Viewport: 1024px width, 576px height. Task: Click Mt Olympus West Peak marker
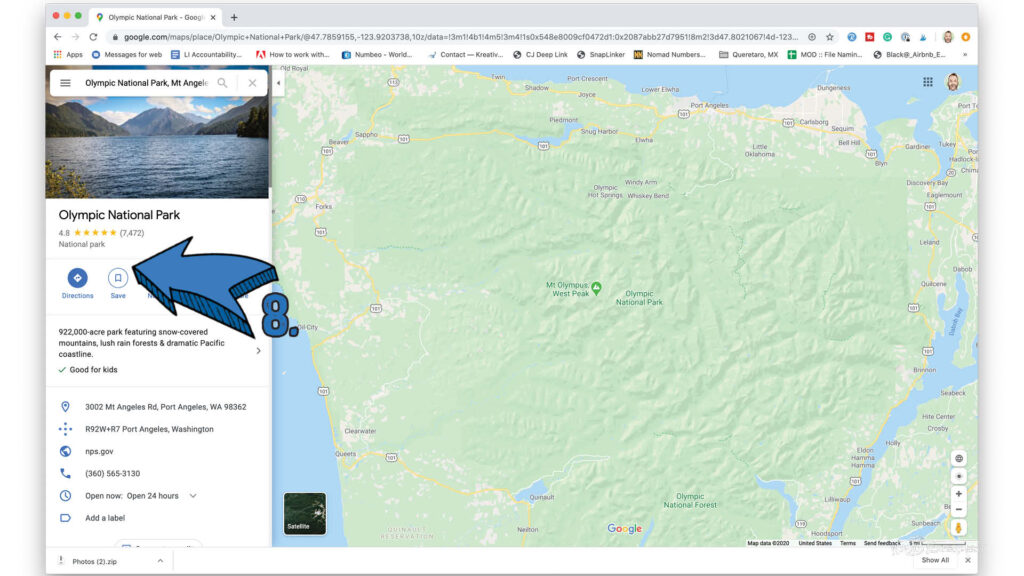point(596,288)
